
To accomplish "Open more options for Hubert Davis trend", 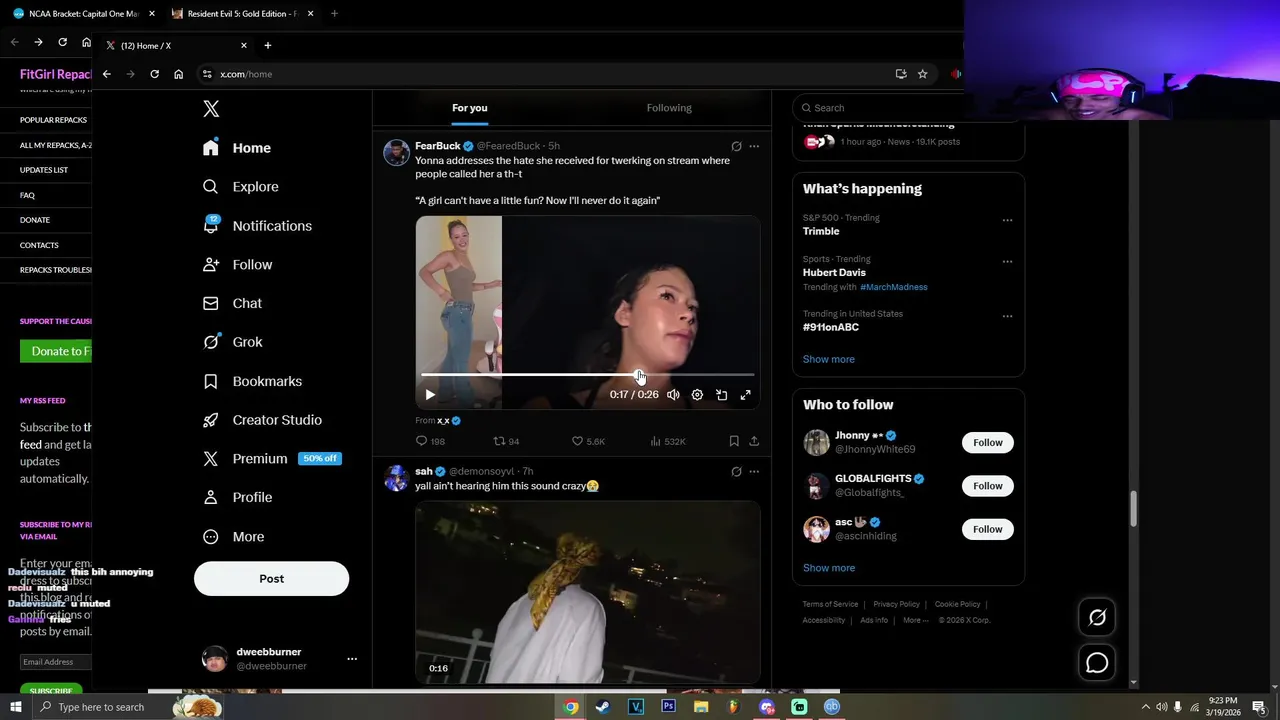I will [x=1007, y=262].
